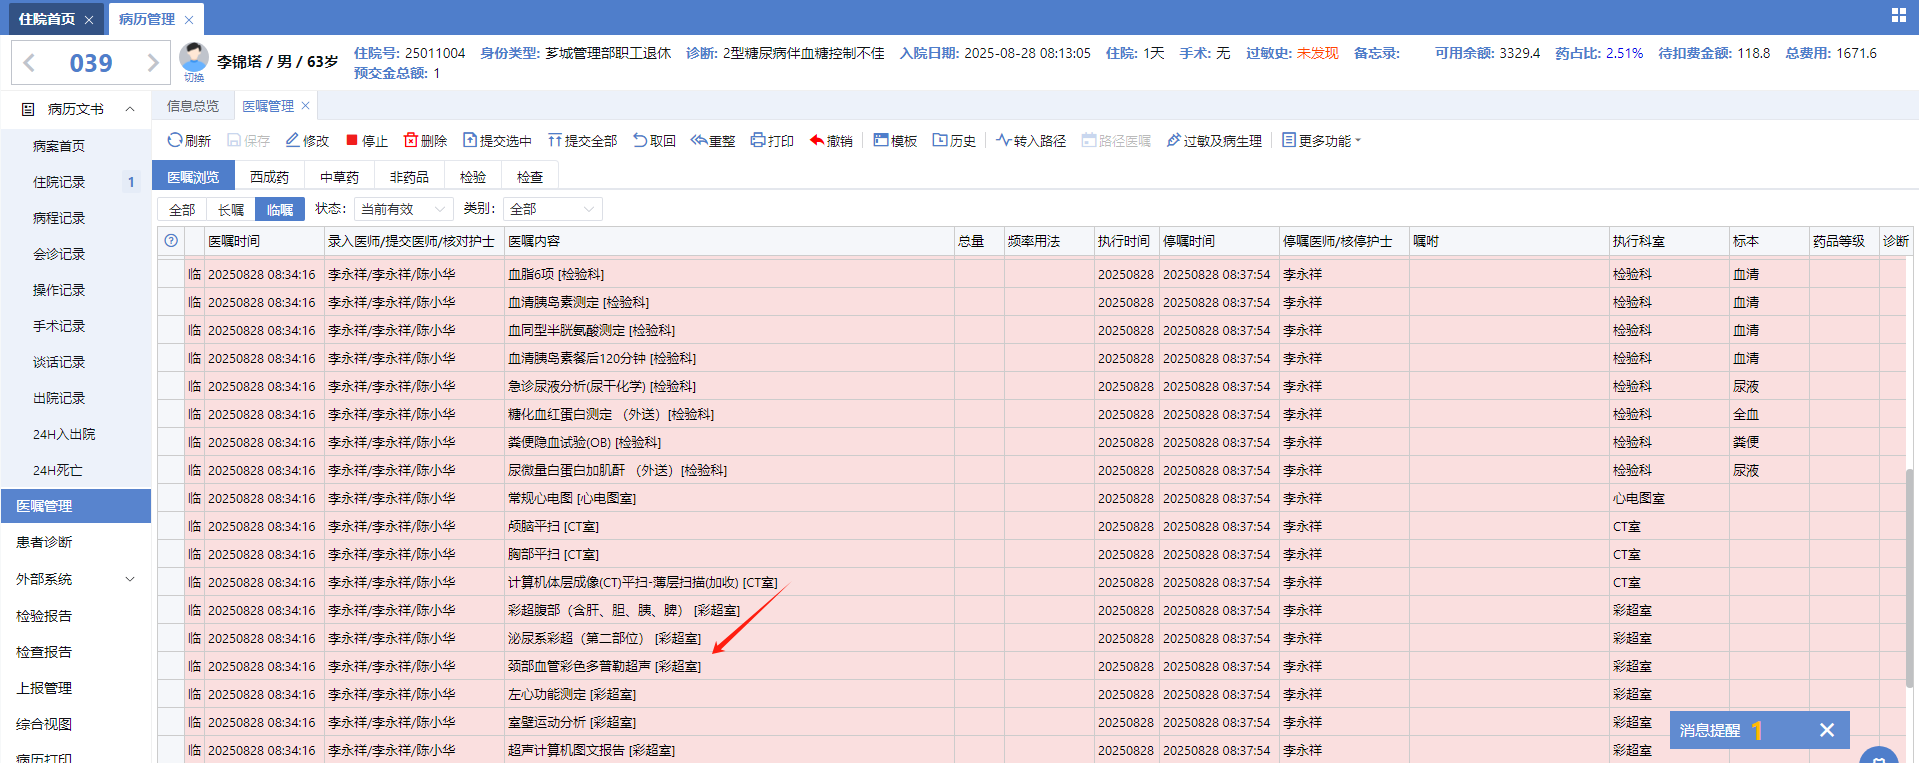The height and width of the screenshot is (763, 1919).
Task: Click the 重整 (reorganize) toolbar tool
Action: [x=713, y=141]
